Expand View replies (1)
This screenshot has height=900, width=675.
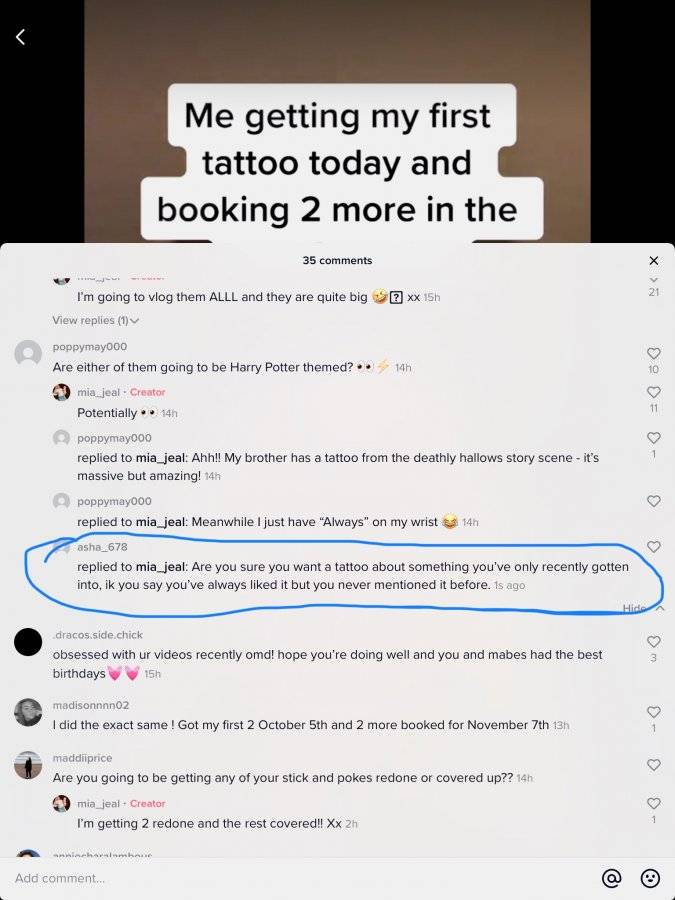[x=95, y=320]
